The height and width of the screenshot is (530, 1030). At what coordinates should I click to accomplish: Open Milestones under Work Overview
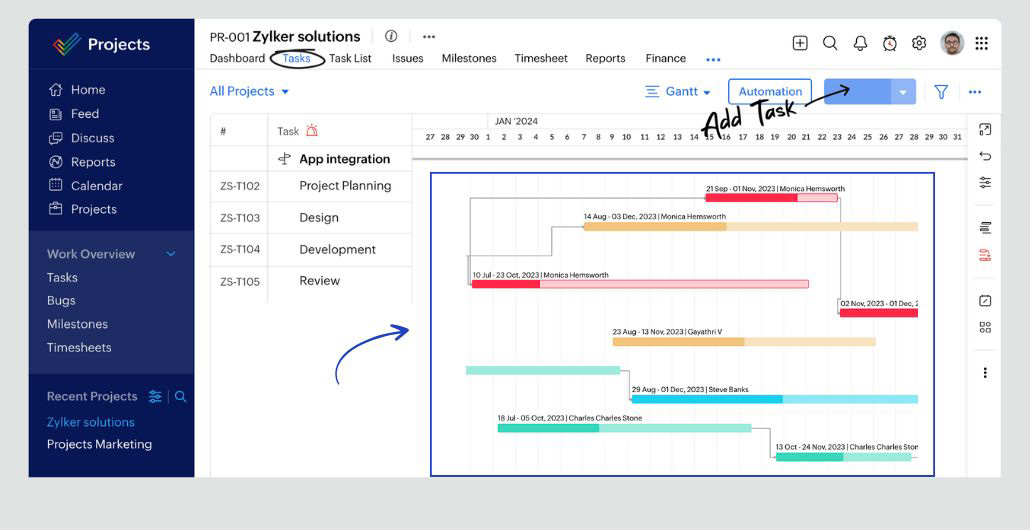tap(77, 324)
